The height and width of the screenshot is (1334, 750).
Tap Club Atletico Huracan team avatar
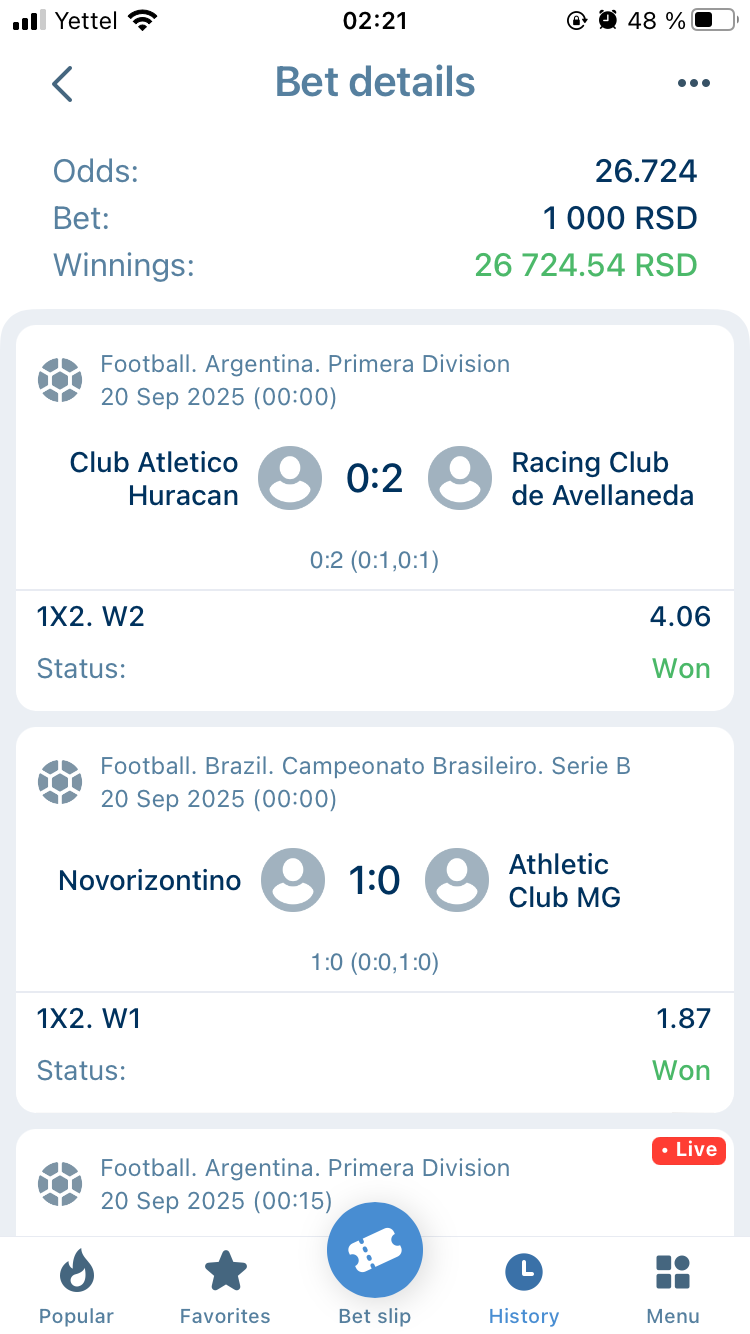coord(290,478)
